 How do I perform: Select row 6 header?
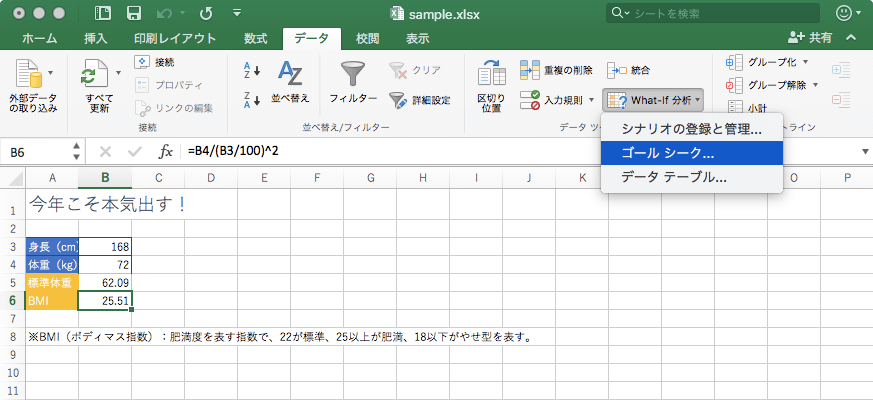click(x=13, y=301)
